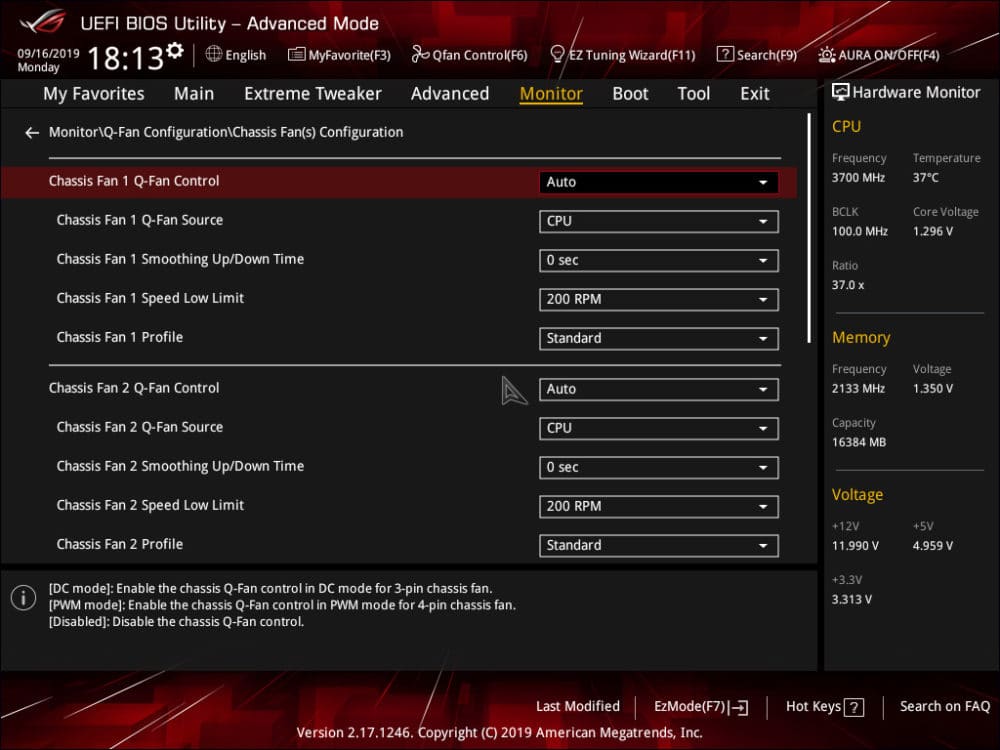
Task: Click the 16384 MB memory capacity value
Action: pos(858,443)
